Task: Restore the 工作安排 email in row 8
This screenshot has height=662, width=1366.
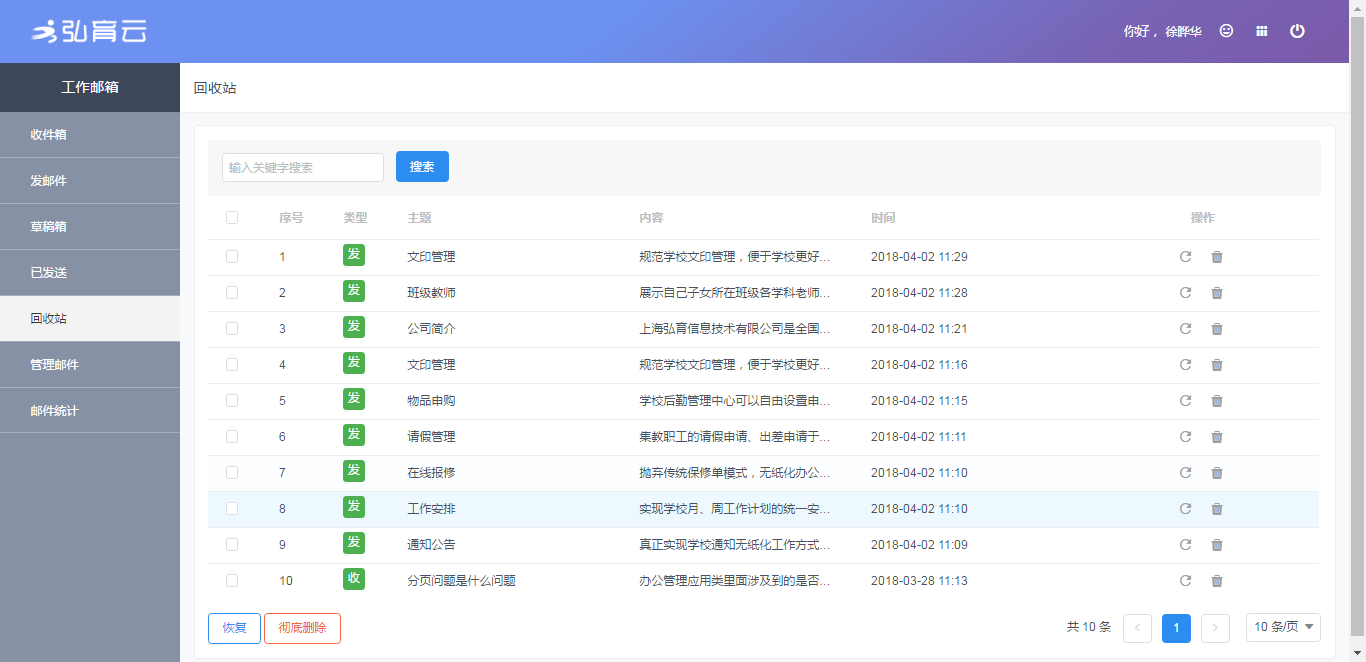Action: [1185, 509]
